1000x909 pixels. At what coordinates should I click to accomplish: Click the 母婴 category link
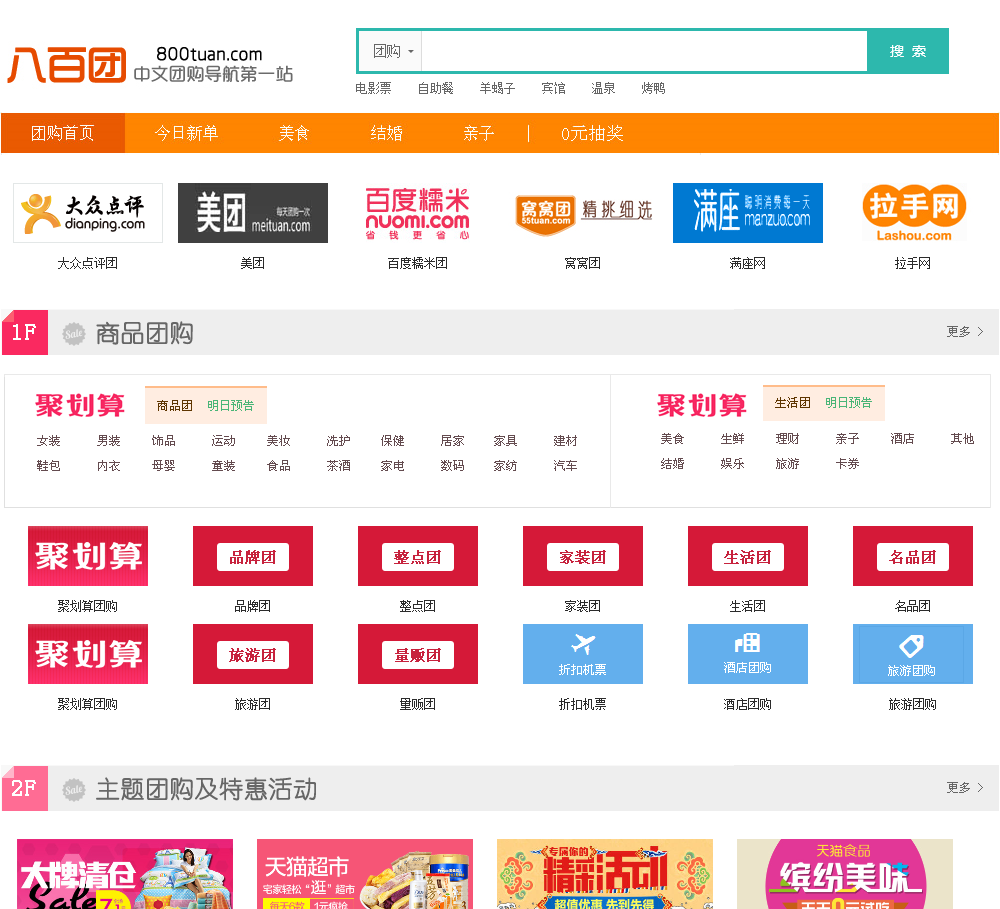(163, 466)
